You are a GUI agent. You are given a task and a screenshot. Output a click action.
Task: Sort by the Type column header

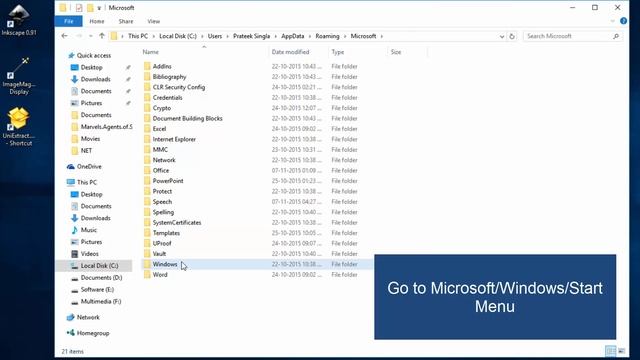coord(338,52)
